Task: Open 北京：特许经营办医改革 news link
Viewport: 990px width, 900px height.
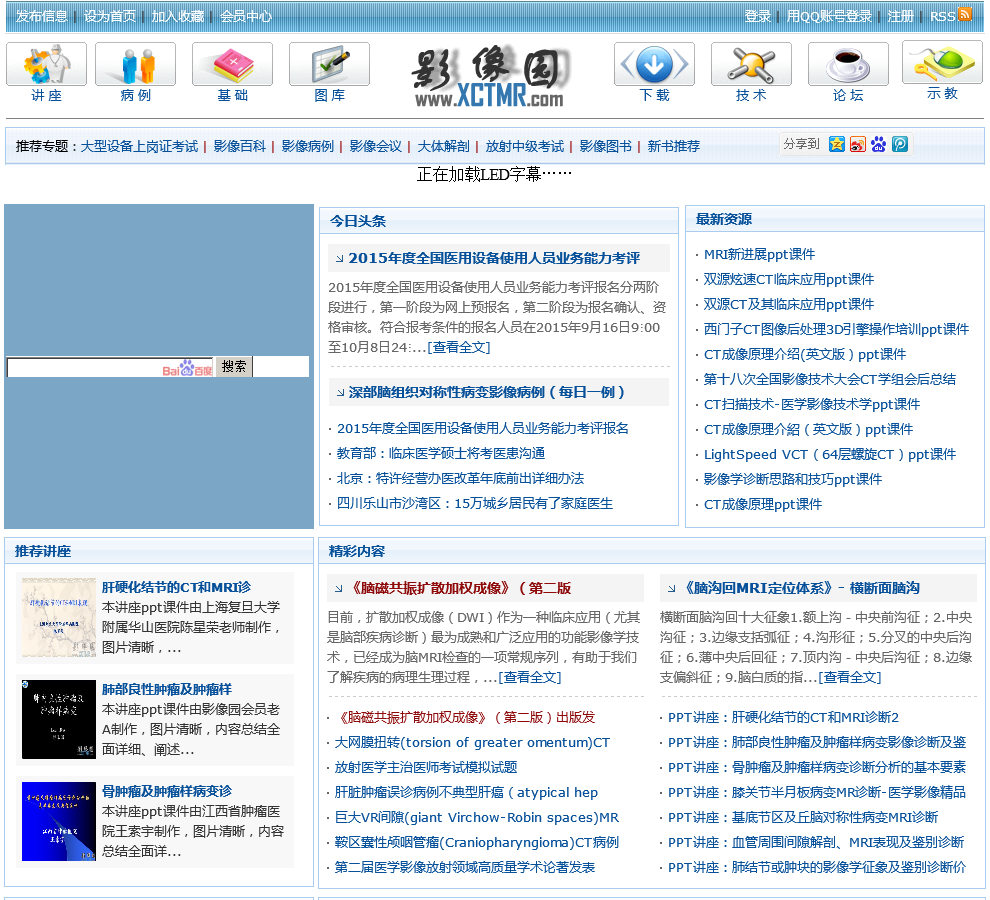Action: click(x=460, y=479)
